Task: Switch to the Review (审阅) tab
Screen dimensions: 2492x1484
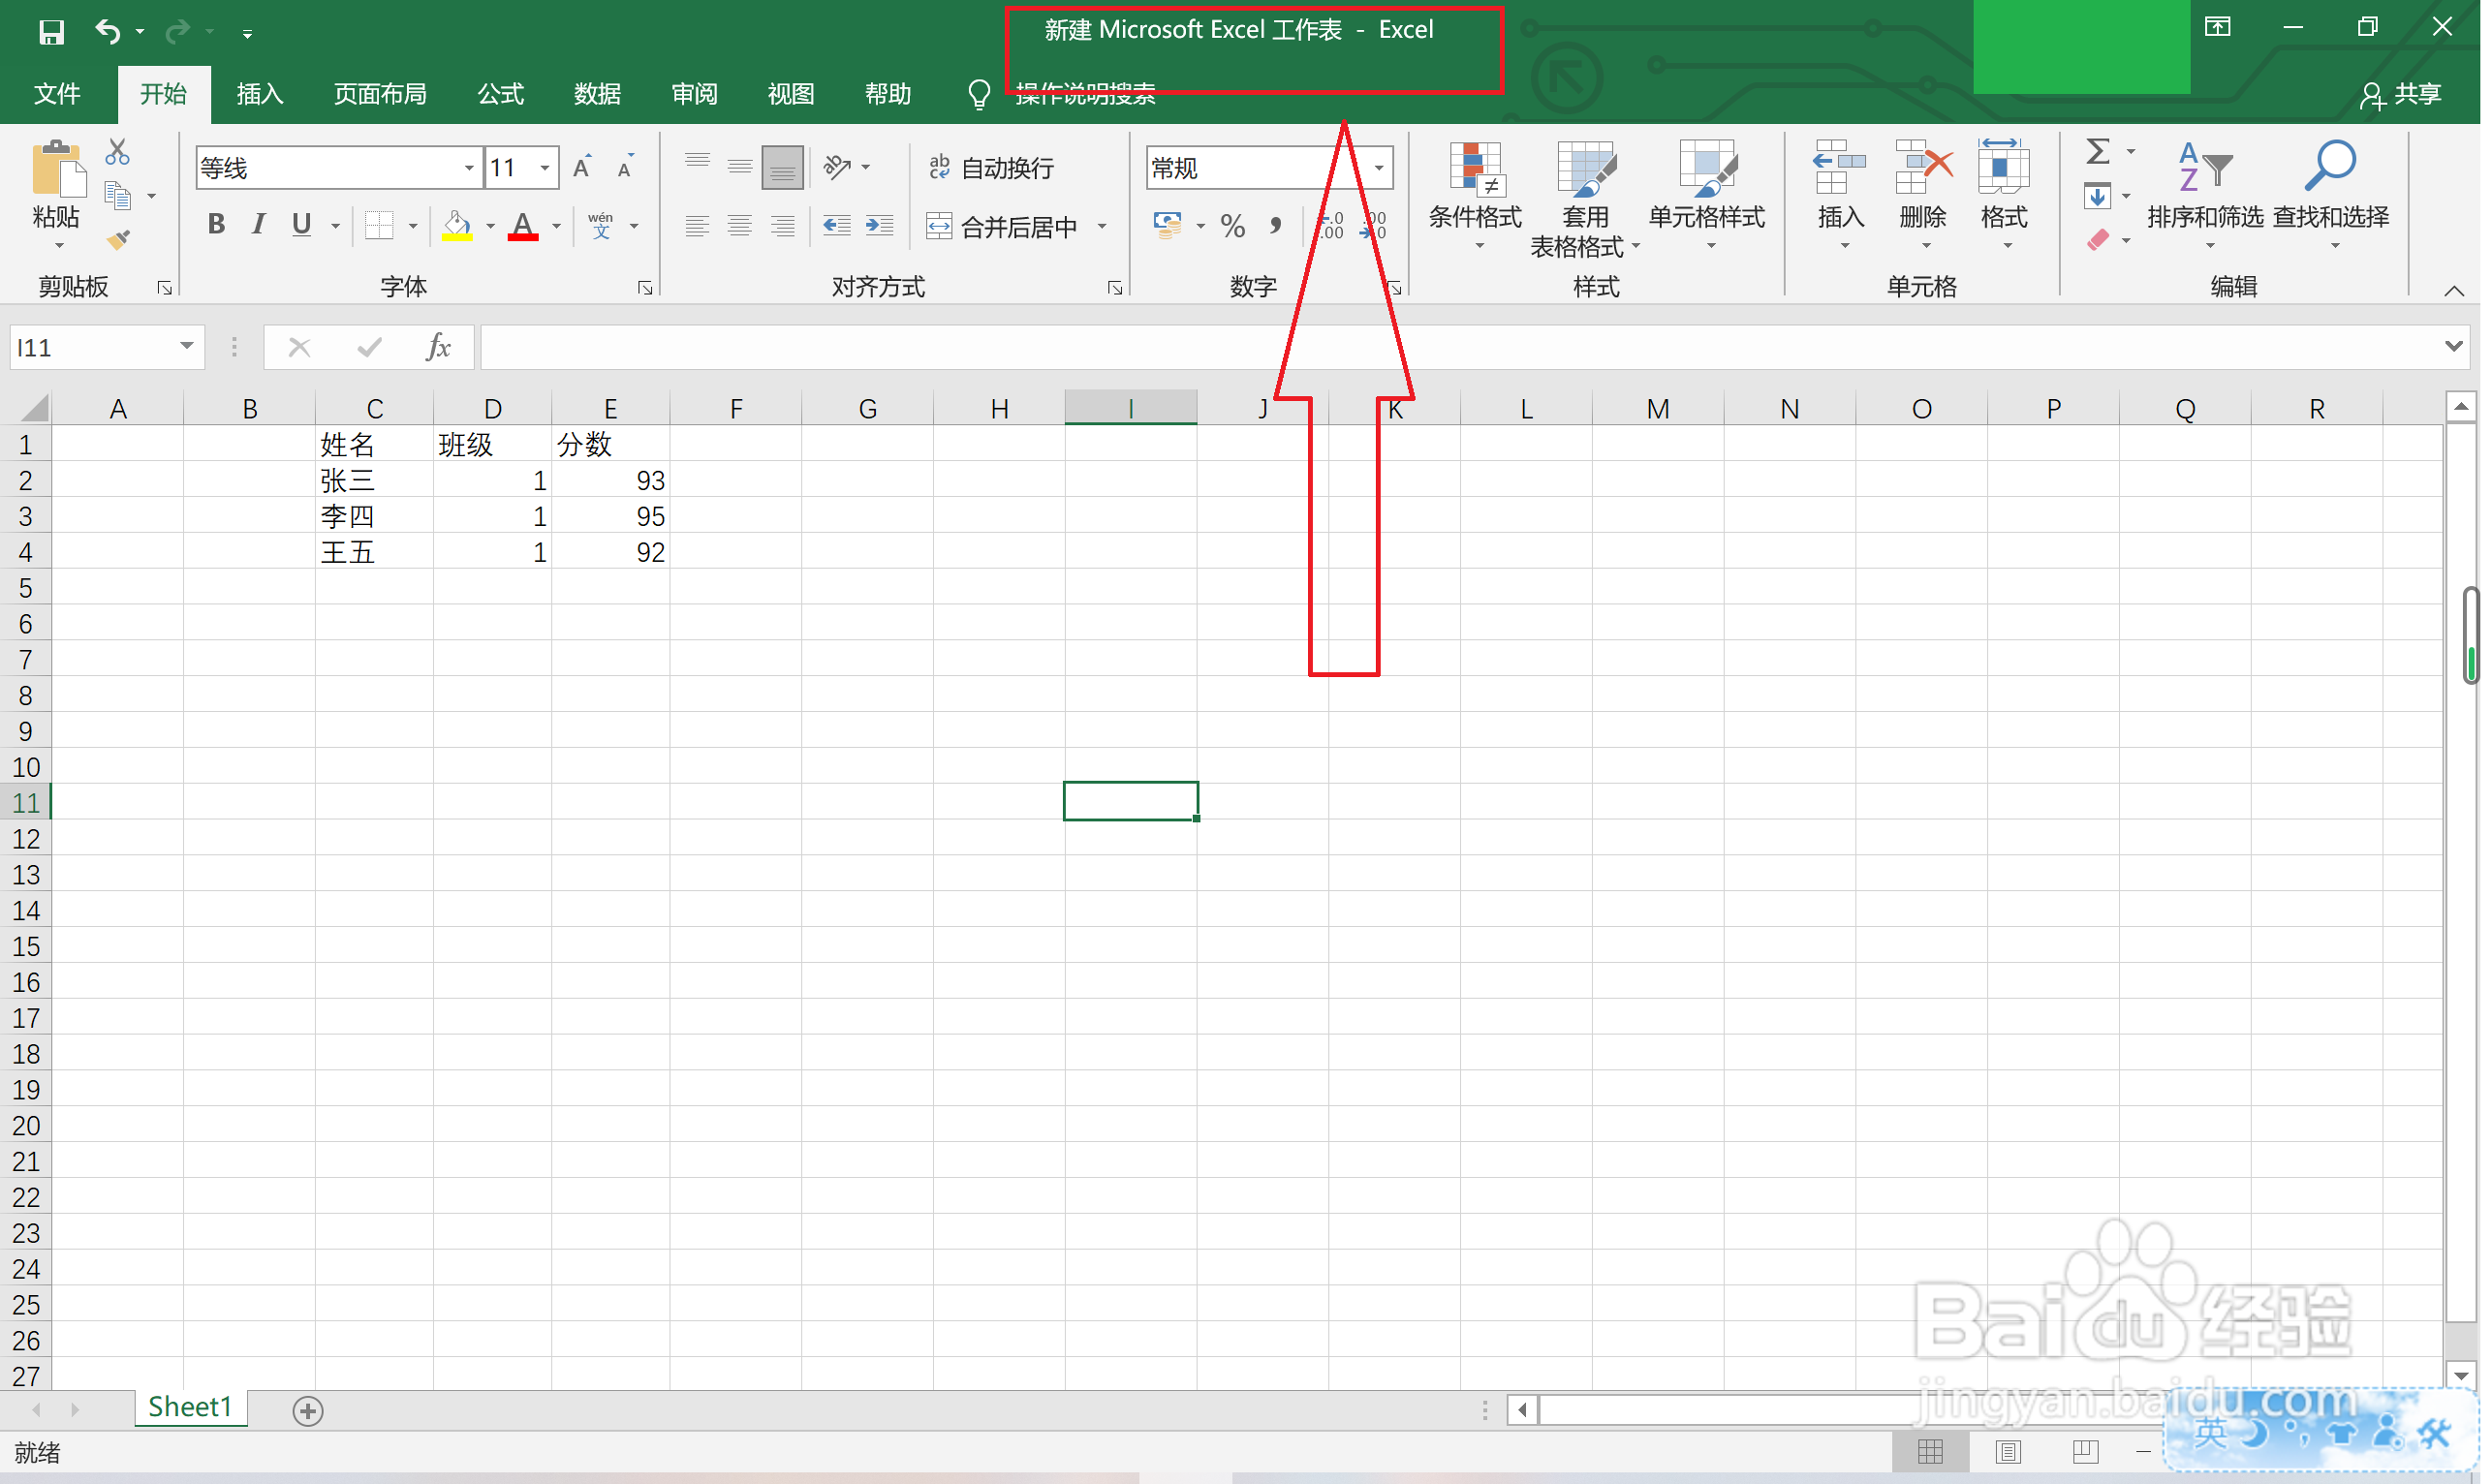Action: tap(697, 94)
